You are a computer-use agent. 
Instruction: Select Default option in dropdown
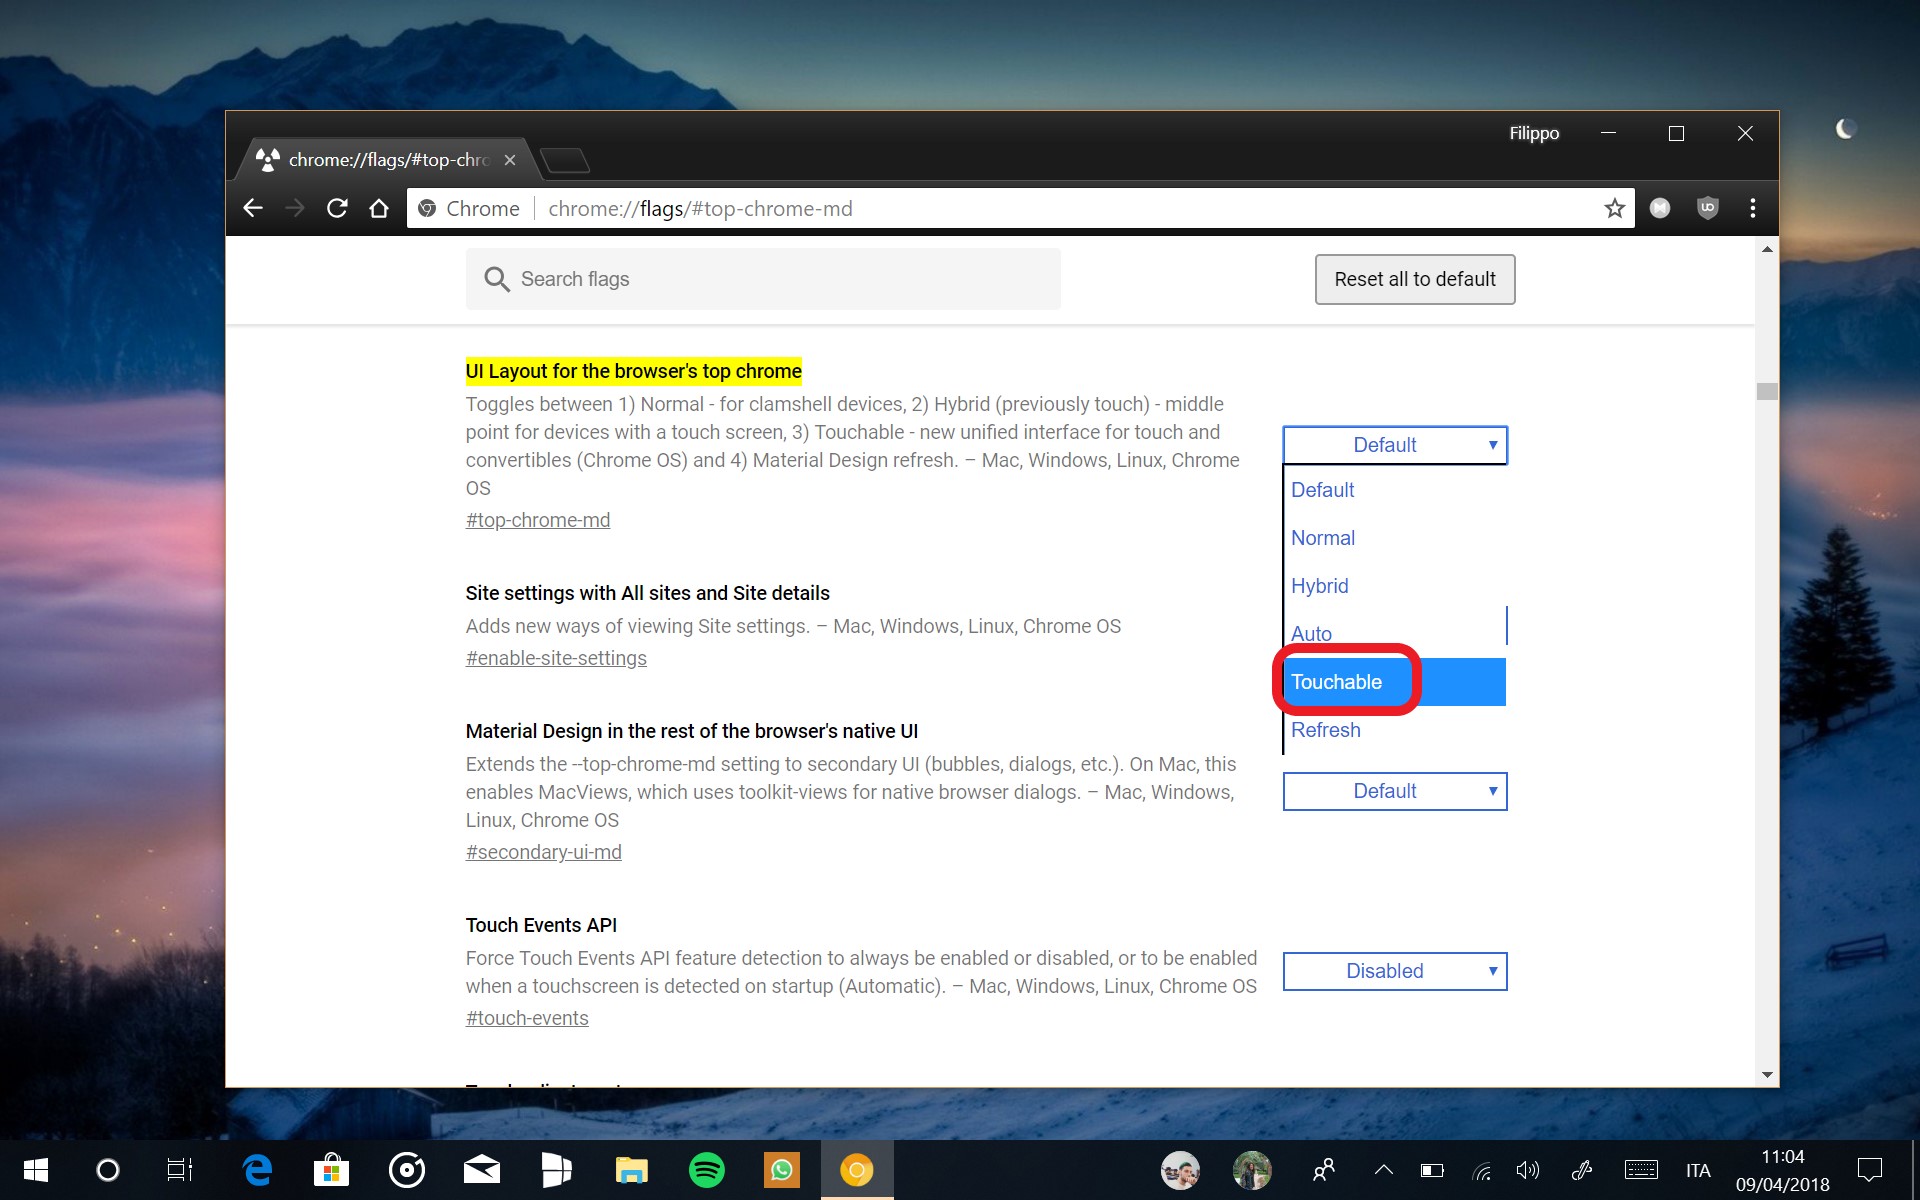point(1320,488)
